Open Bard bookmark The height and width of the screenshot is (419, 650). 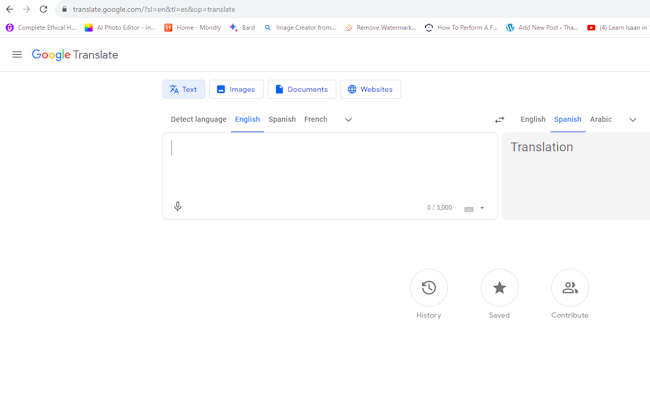pyautogui.click(x=243, y=28)
